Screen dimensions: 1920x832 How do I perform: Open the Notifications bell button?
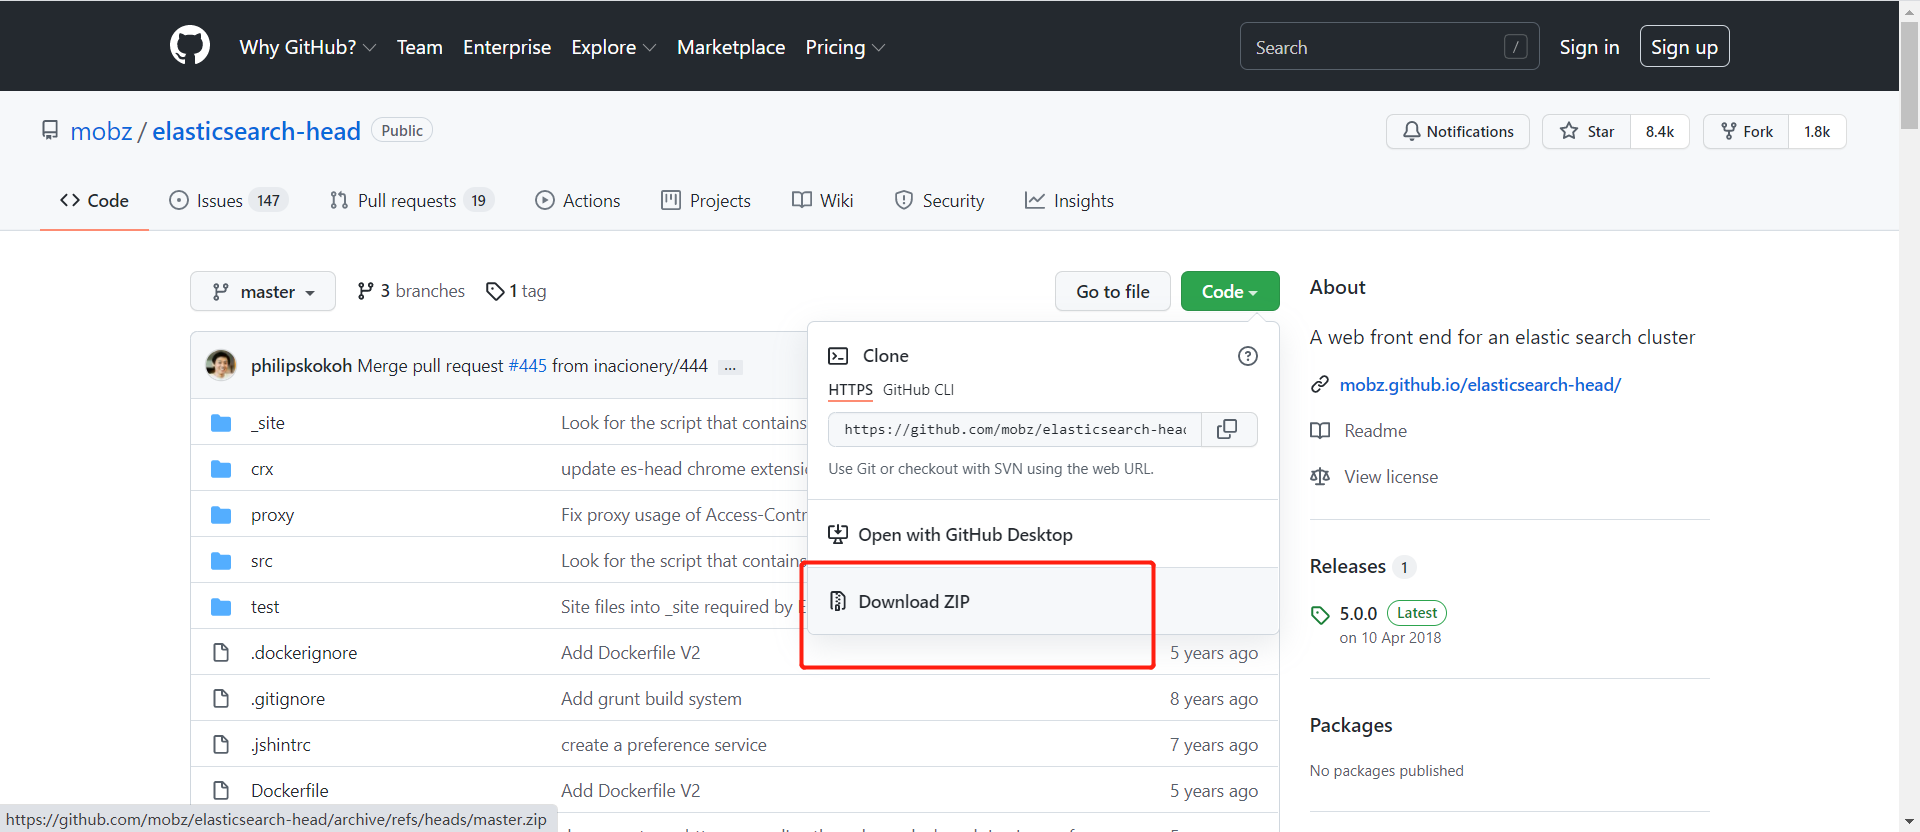(1457, 132)
